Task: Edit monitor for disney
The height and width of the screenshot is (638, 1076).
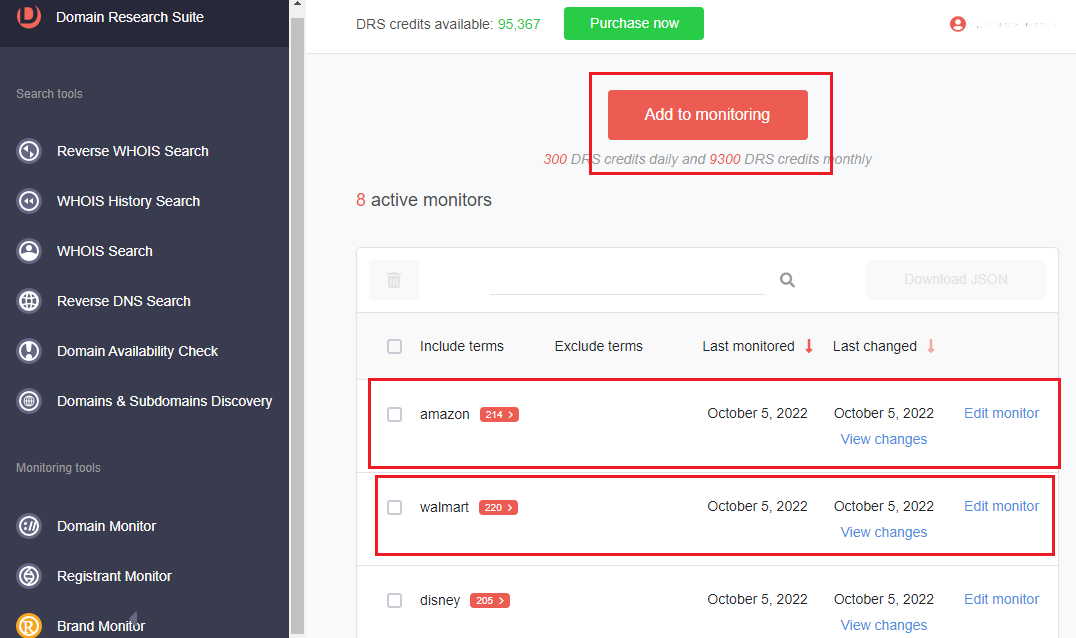Action: click(x=1001, y=599)
